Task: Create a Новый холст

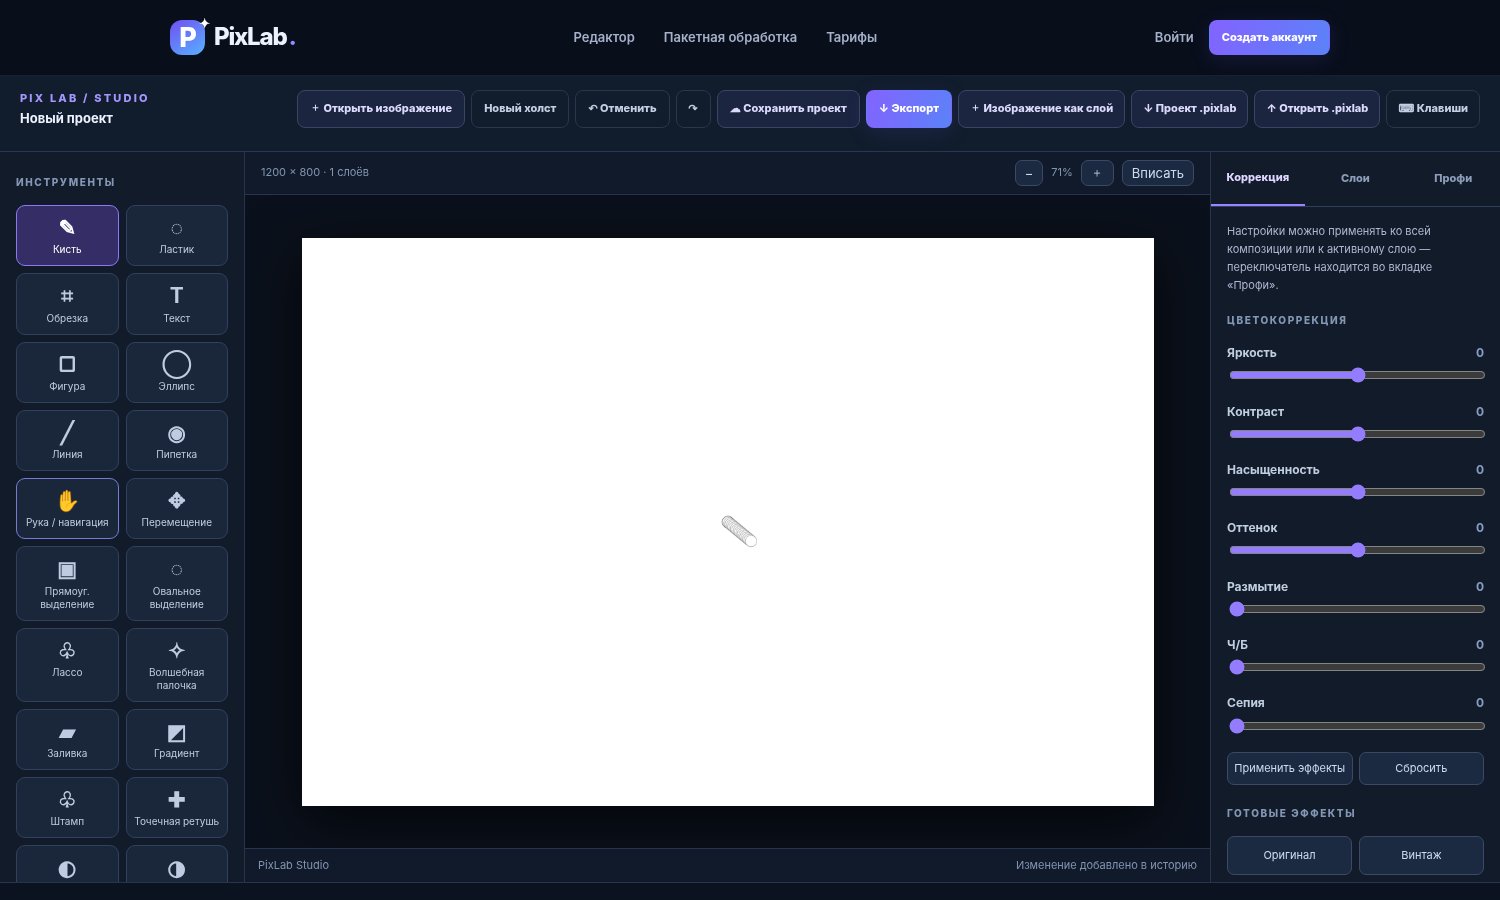Action: click(520, 108)
